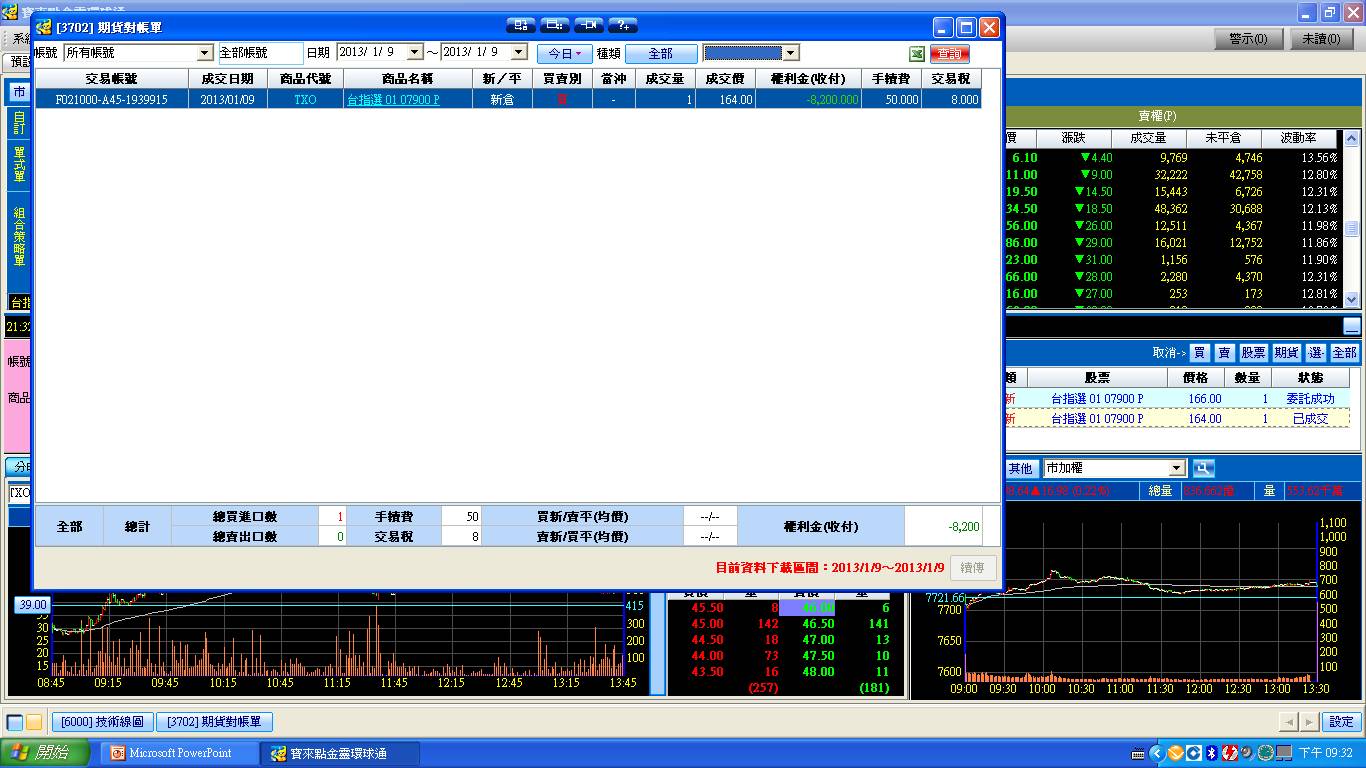Click the 未讀(0) unread button
1366x768 pixels.
(1322, 39)
